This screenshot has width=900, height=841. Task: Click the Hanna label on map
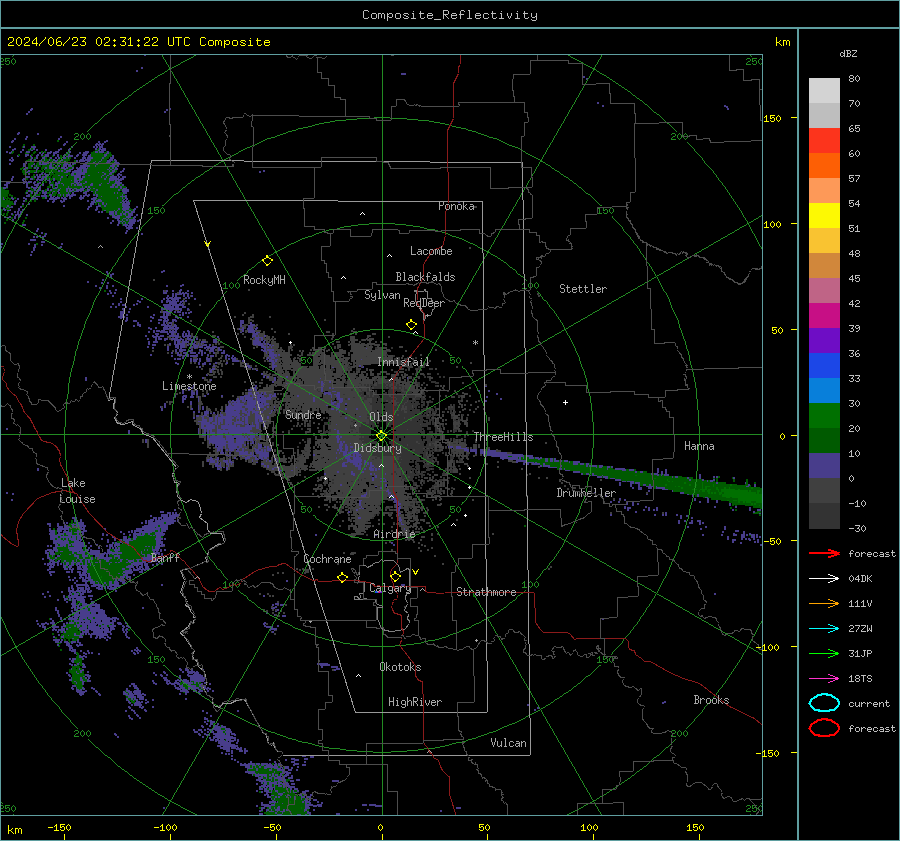(699, 446)
